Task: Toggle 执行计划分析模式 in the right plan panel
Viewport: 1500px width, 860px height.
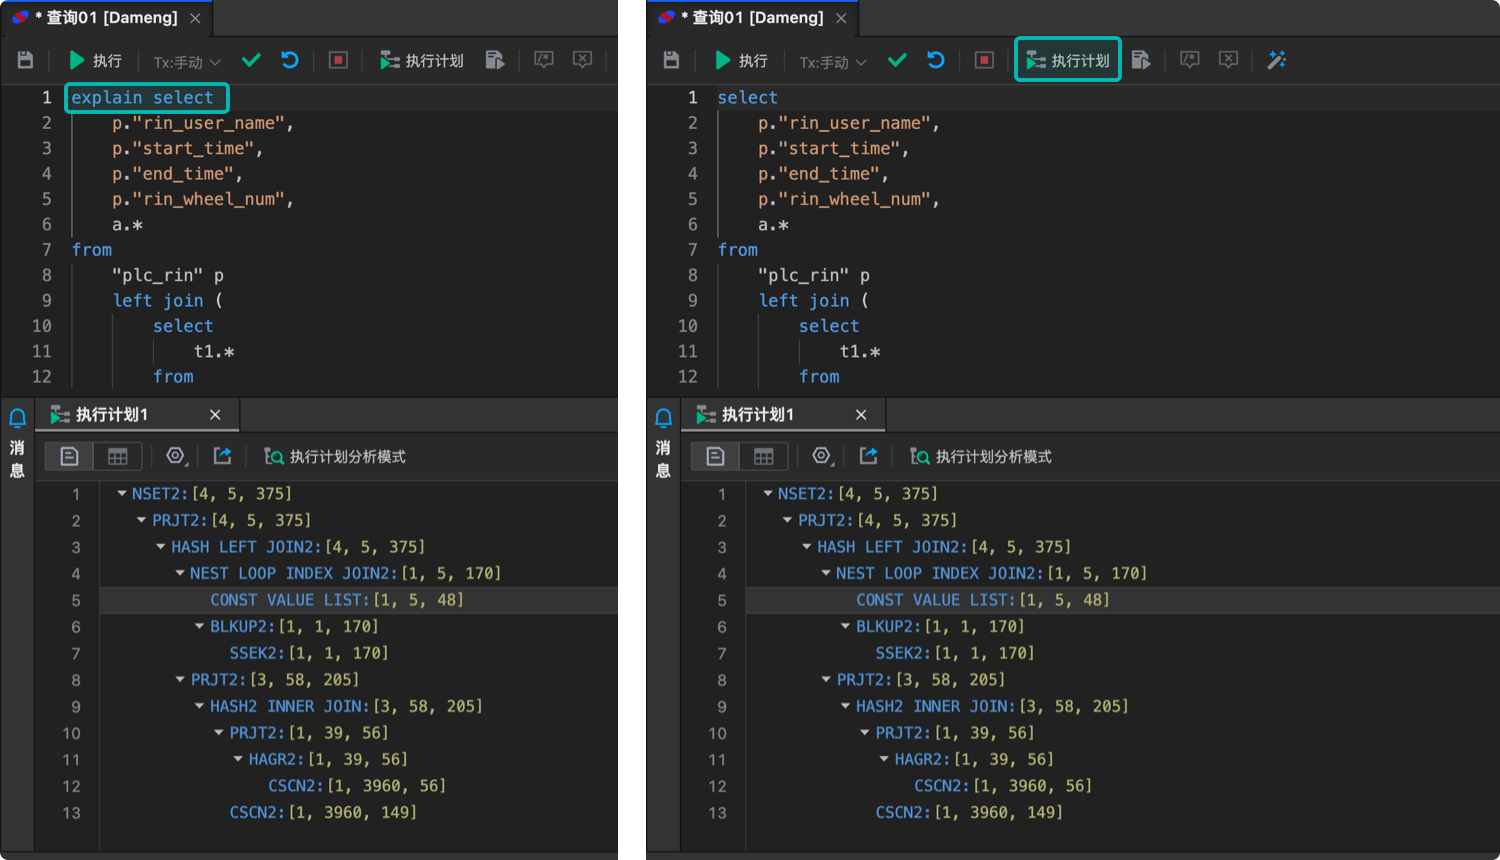Action: click(981, 456)
